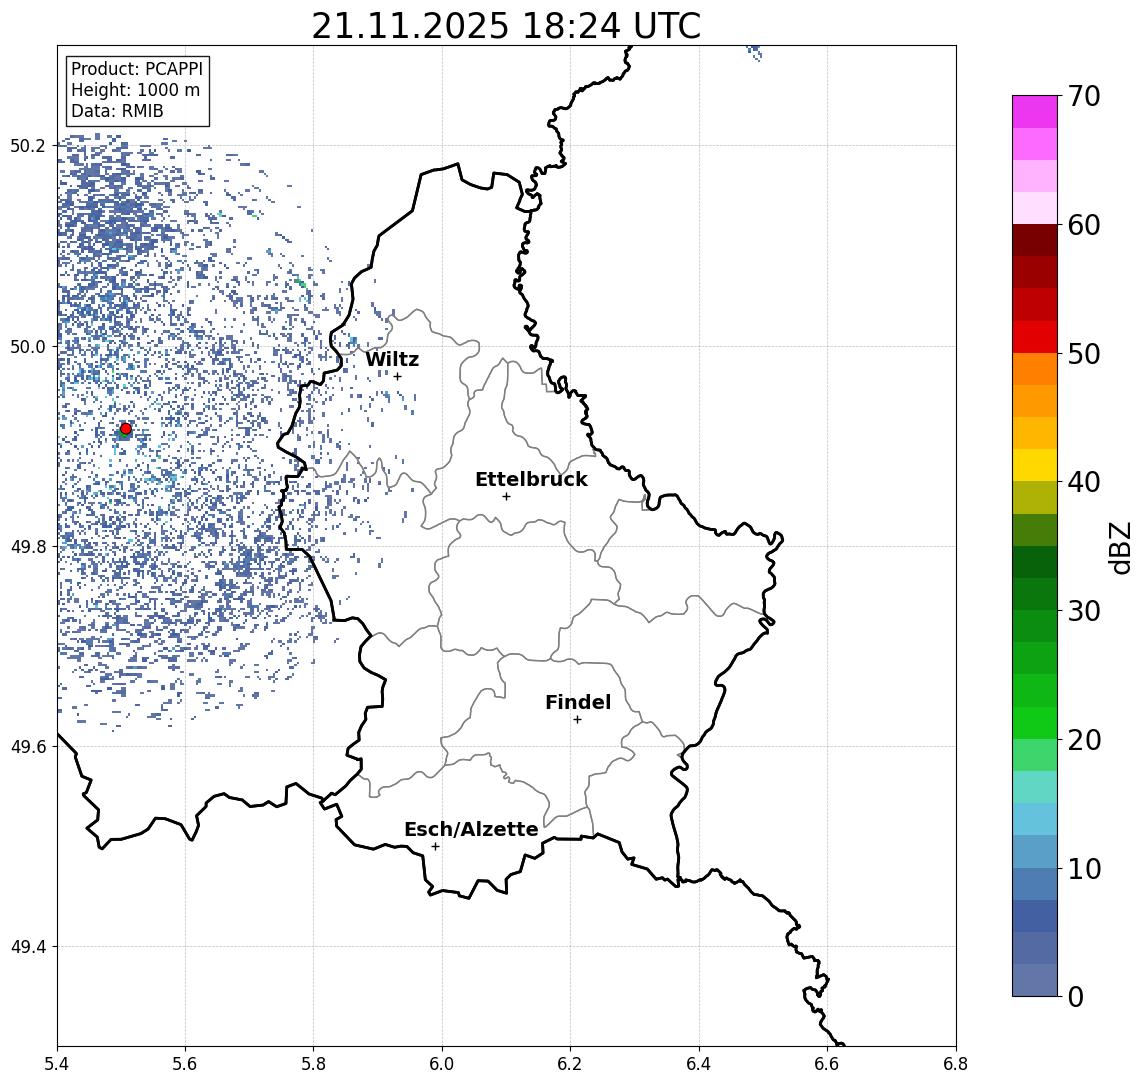Screen dimensions: 1145x1084
Task: Click the yellow colorbar segment above 40
Action: [x=1035, y=465]
